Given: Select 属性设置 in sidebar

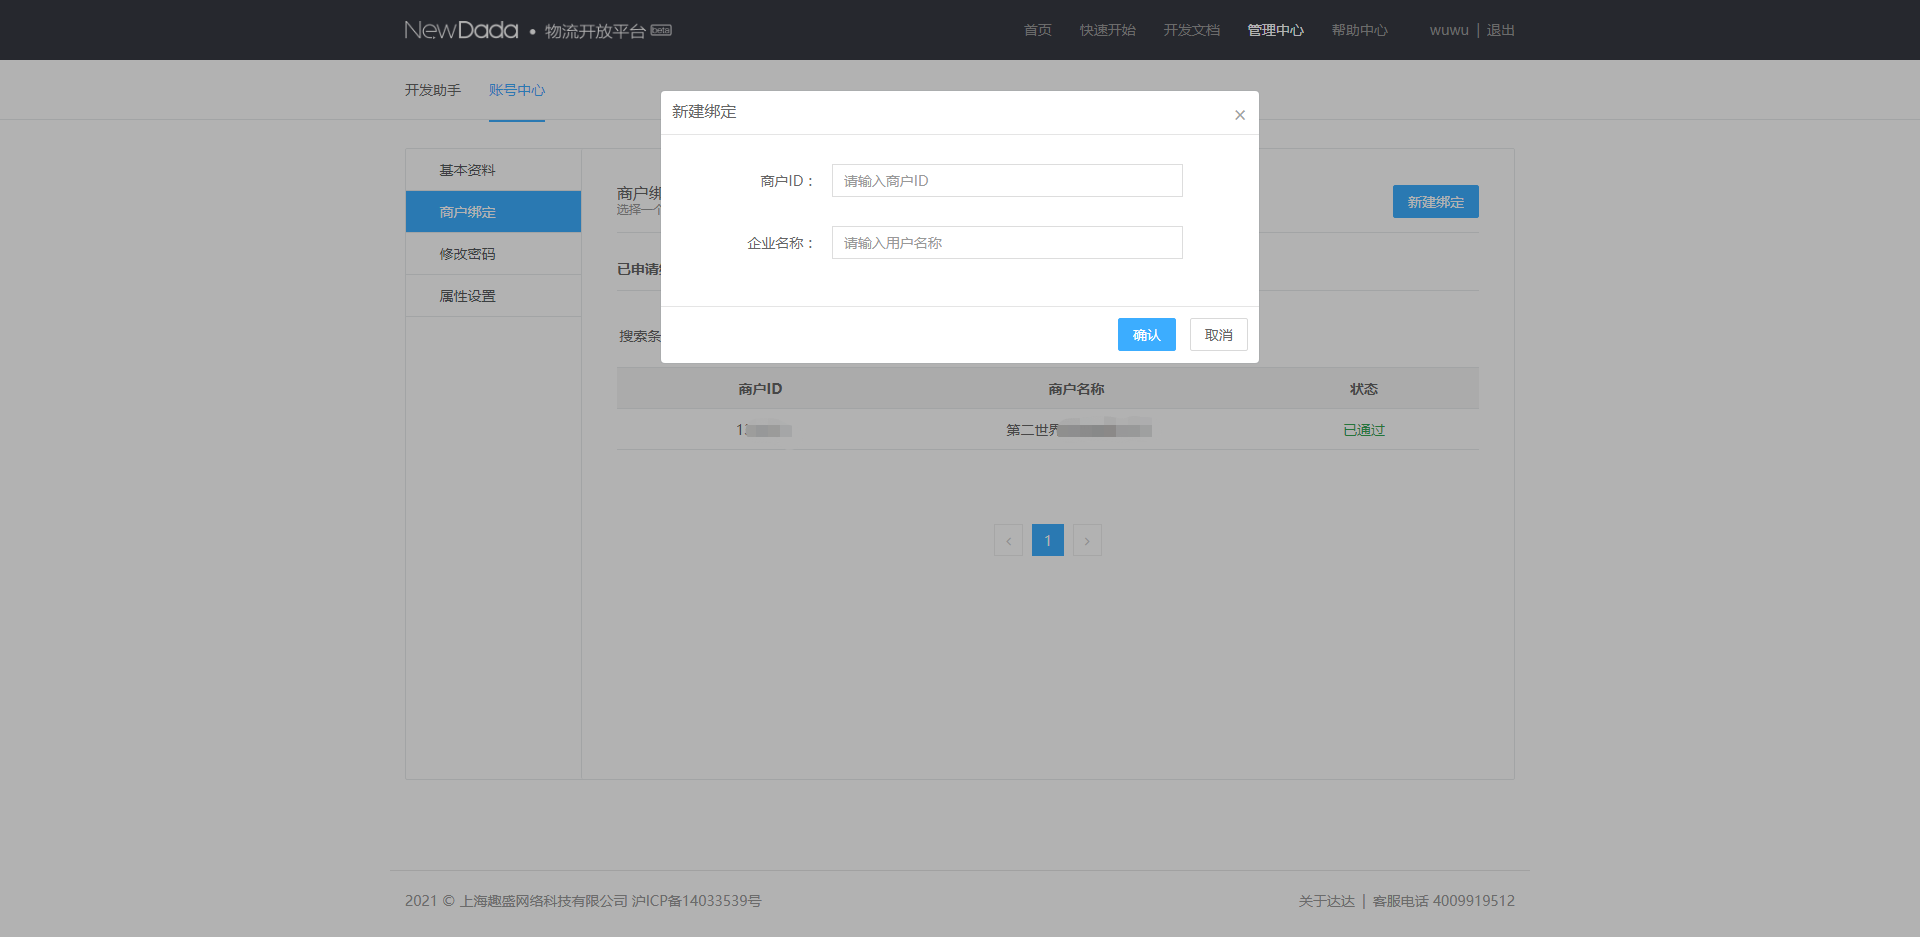Looking at the screenshot, I should tap(467, 296).
